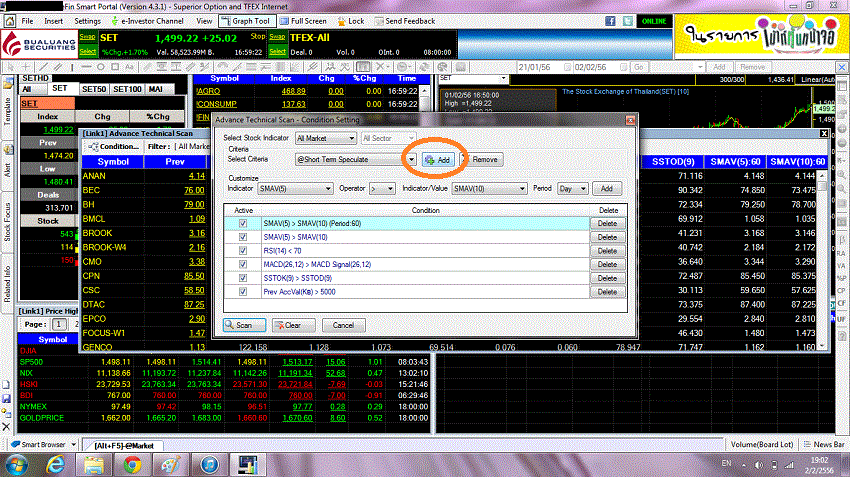
Task: Open the Period Day dropdown
Action: point(572,189)
